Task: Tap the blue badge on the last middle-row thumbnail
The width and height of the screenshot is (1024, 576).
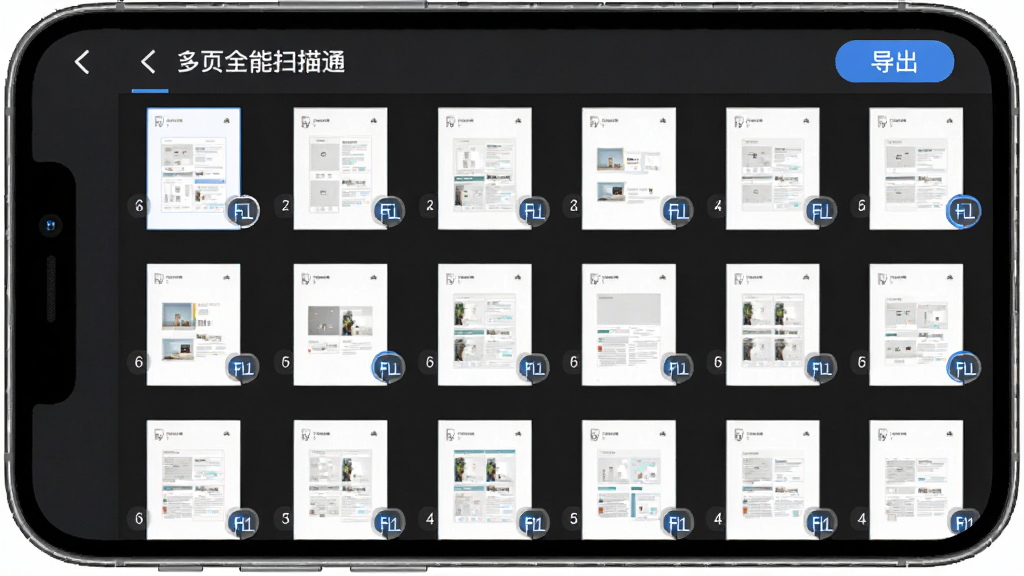Action: coord(964,368)
